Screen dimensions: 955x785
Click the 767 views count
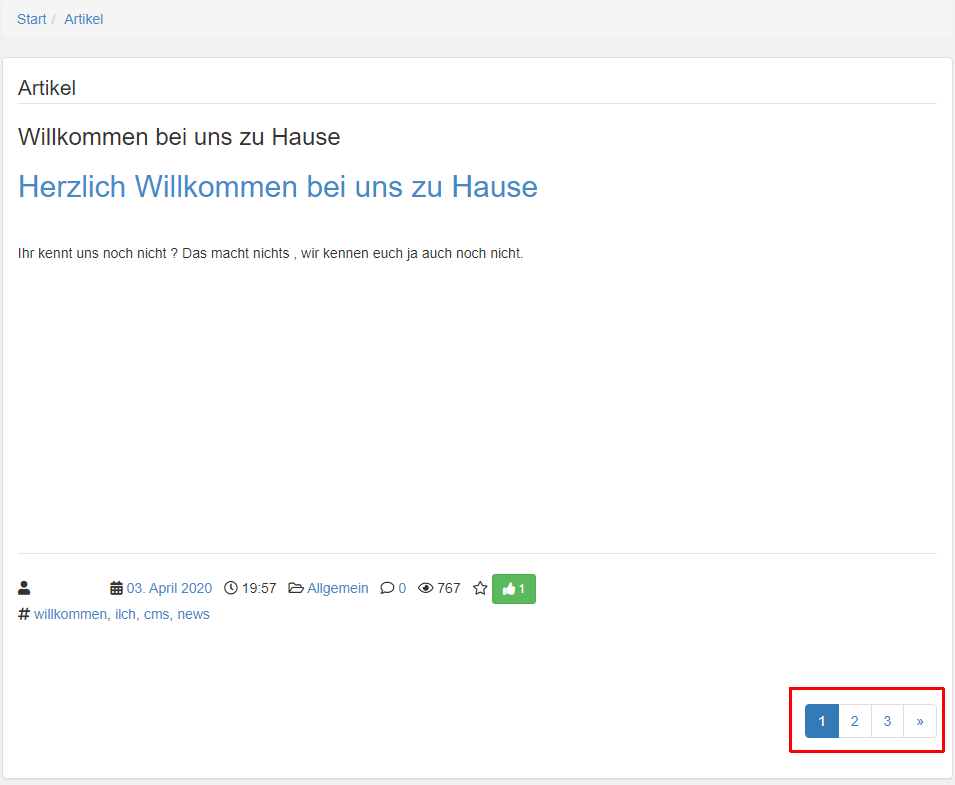[x=449, y=588]
